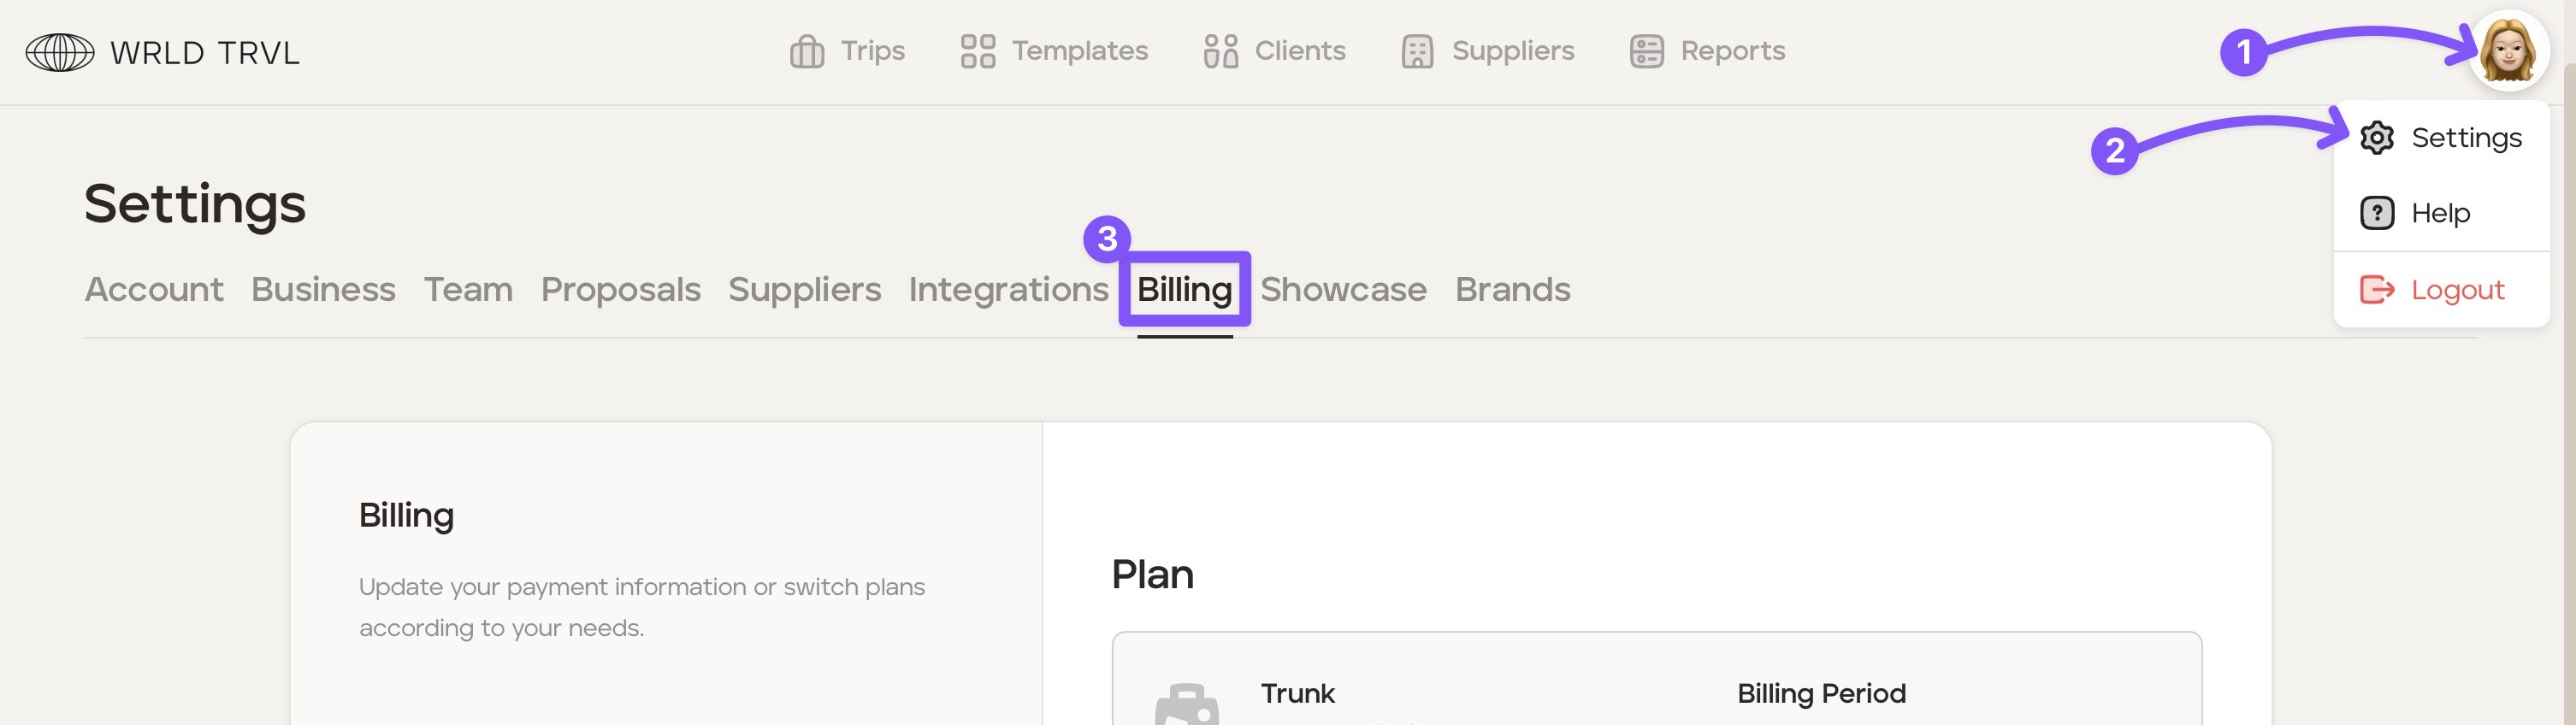
Task: Click the Suppliers building icon
Action: (1417, 51)
